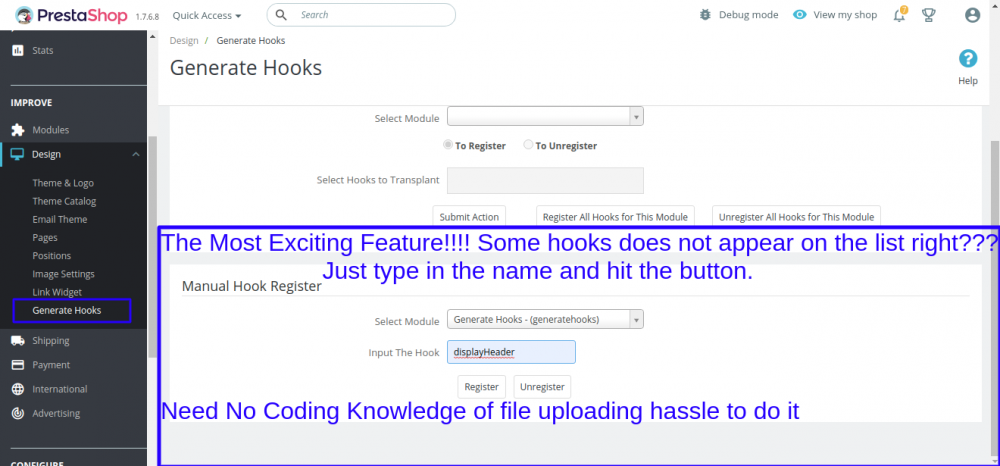
Task: Click the Input The Hook text field
Action: click(x=511, y=352)
